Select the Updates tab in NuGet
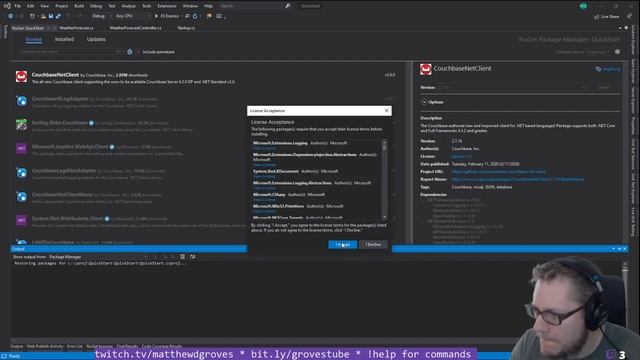This screenshot has height=360, width=640. click(96, 40)
